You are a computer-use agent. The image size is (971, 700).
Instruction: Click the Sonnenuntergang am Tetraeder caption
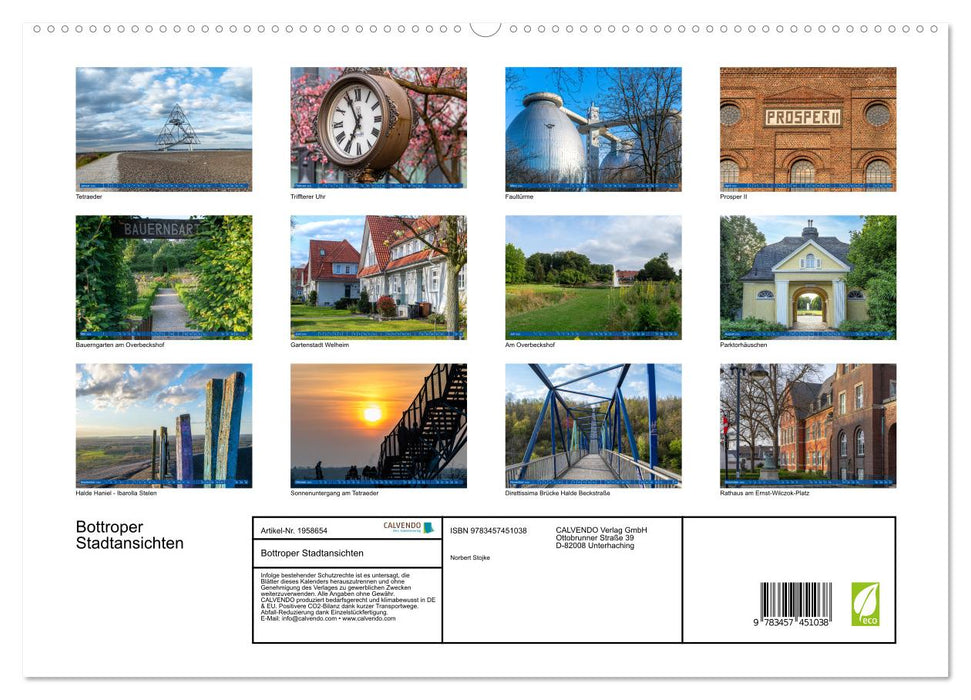[x=338, y=493]
